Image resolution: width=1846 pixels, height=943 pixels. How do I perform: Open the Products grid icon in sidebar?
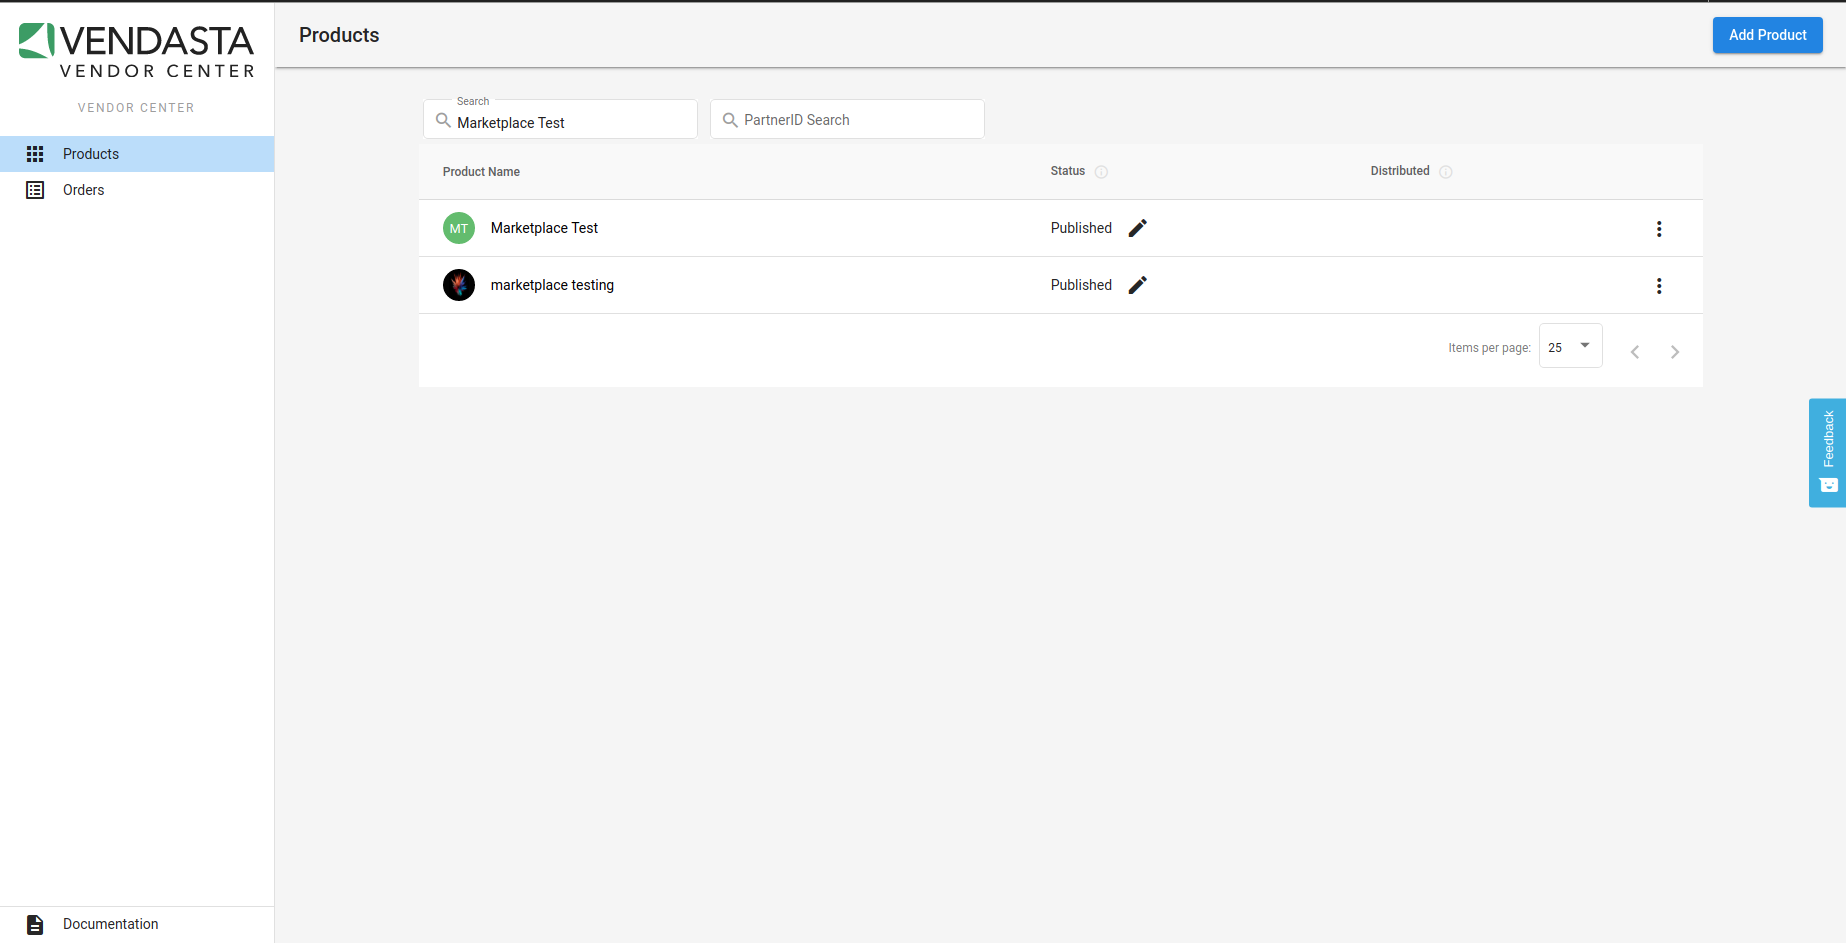pyautogui.click(x=35, y=154)
